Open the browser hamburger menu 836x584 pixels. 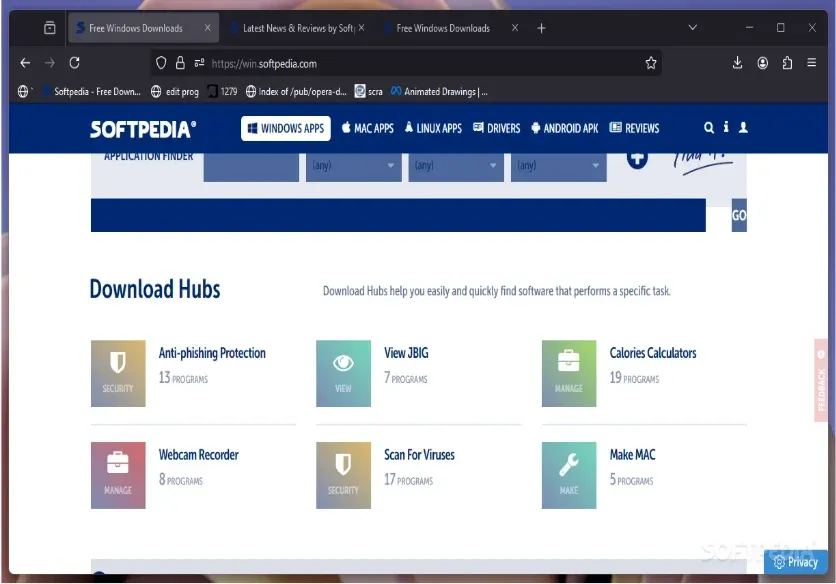[x=811, y=63]
